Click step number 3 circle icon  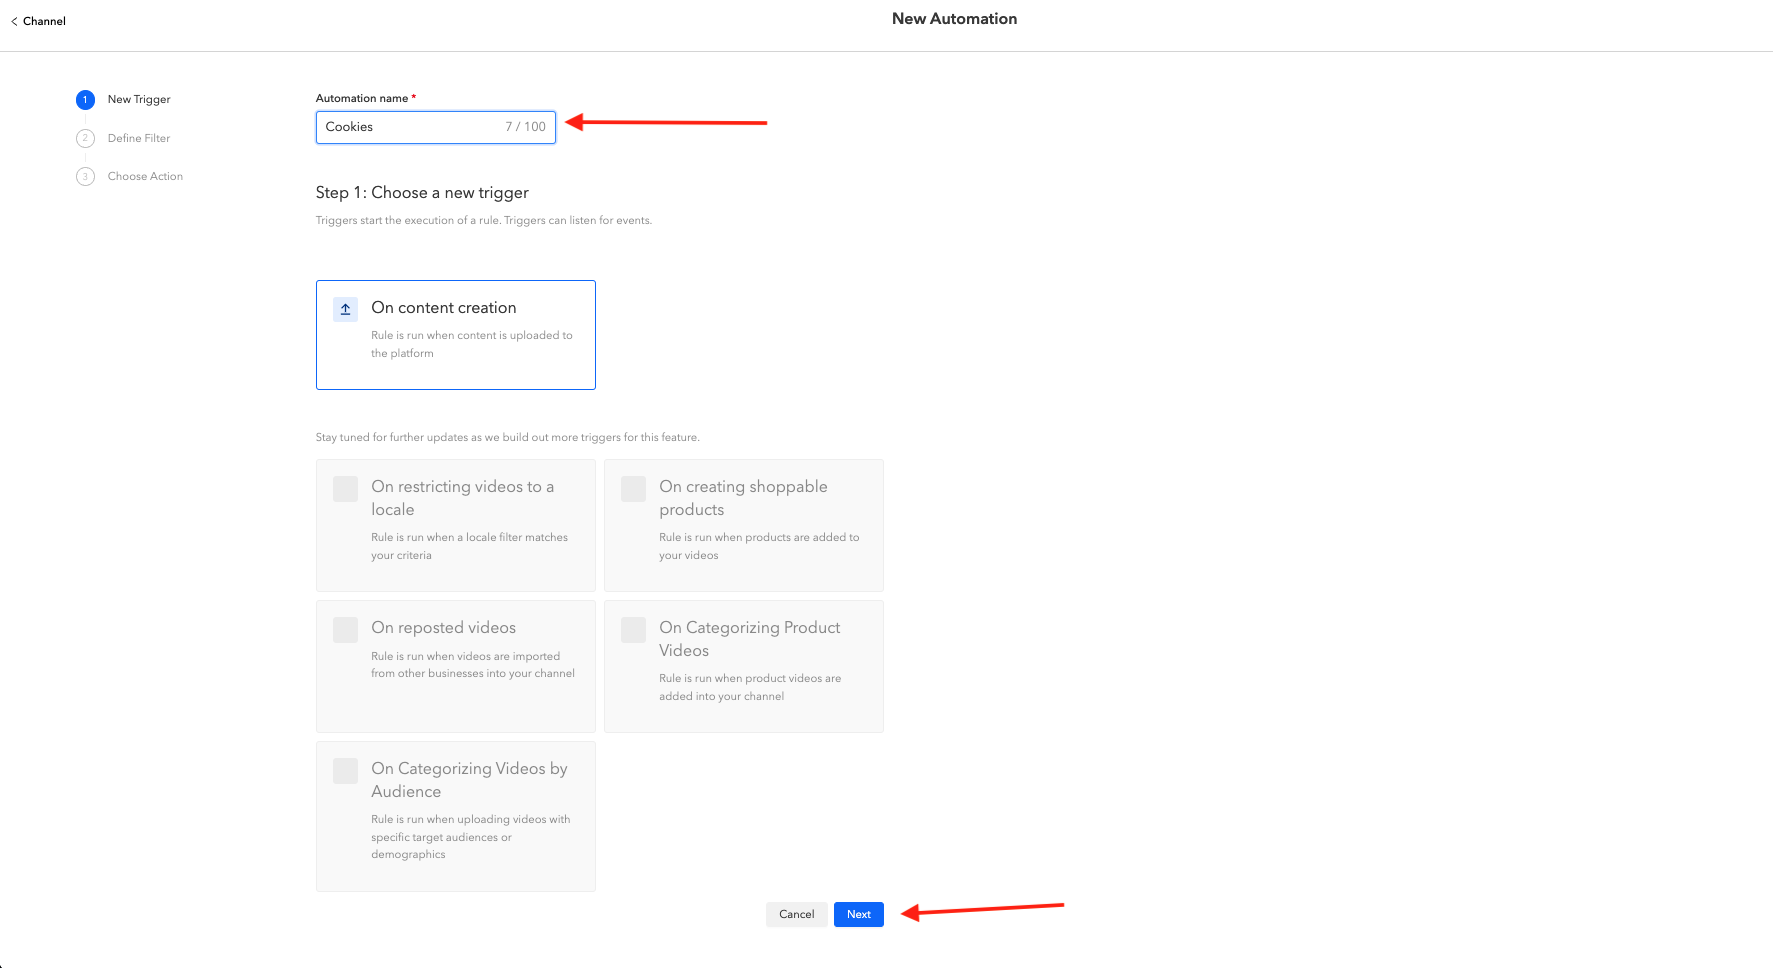coord(85,176)
